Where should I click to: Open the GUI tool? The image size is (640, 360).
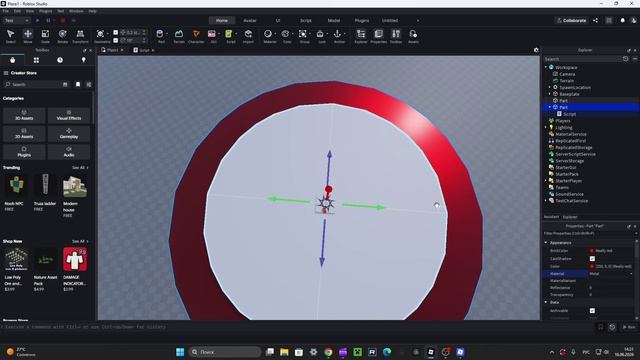point(212,36)
